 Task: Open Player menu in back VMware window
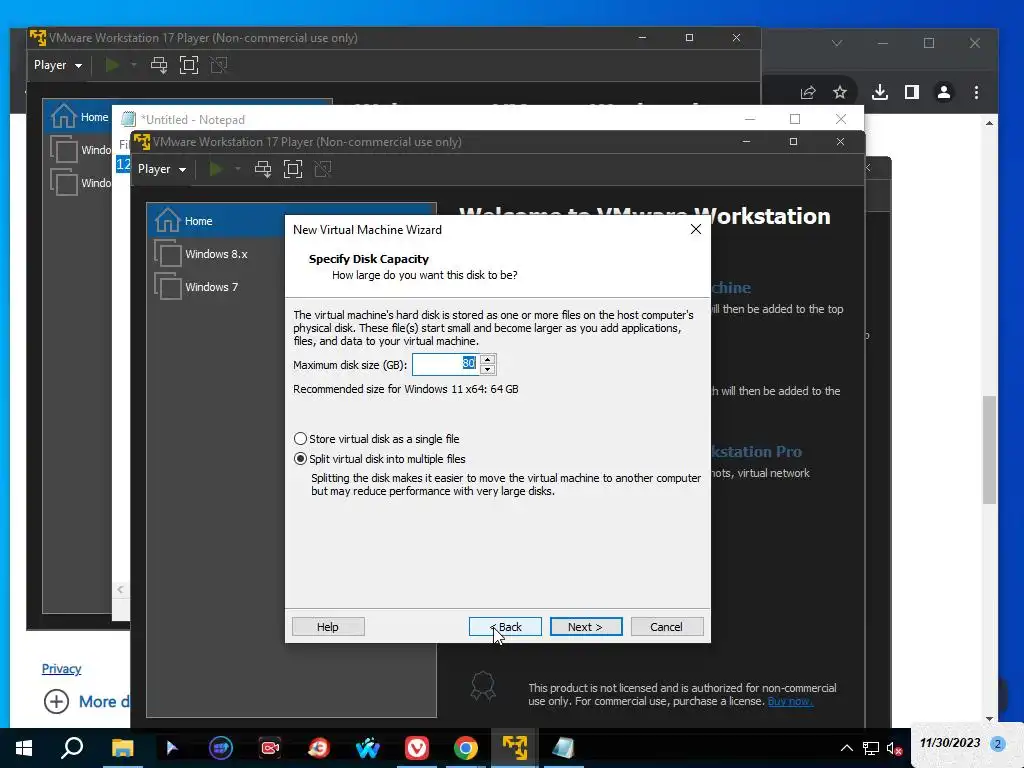(57, 65)
